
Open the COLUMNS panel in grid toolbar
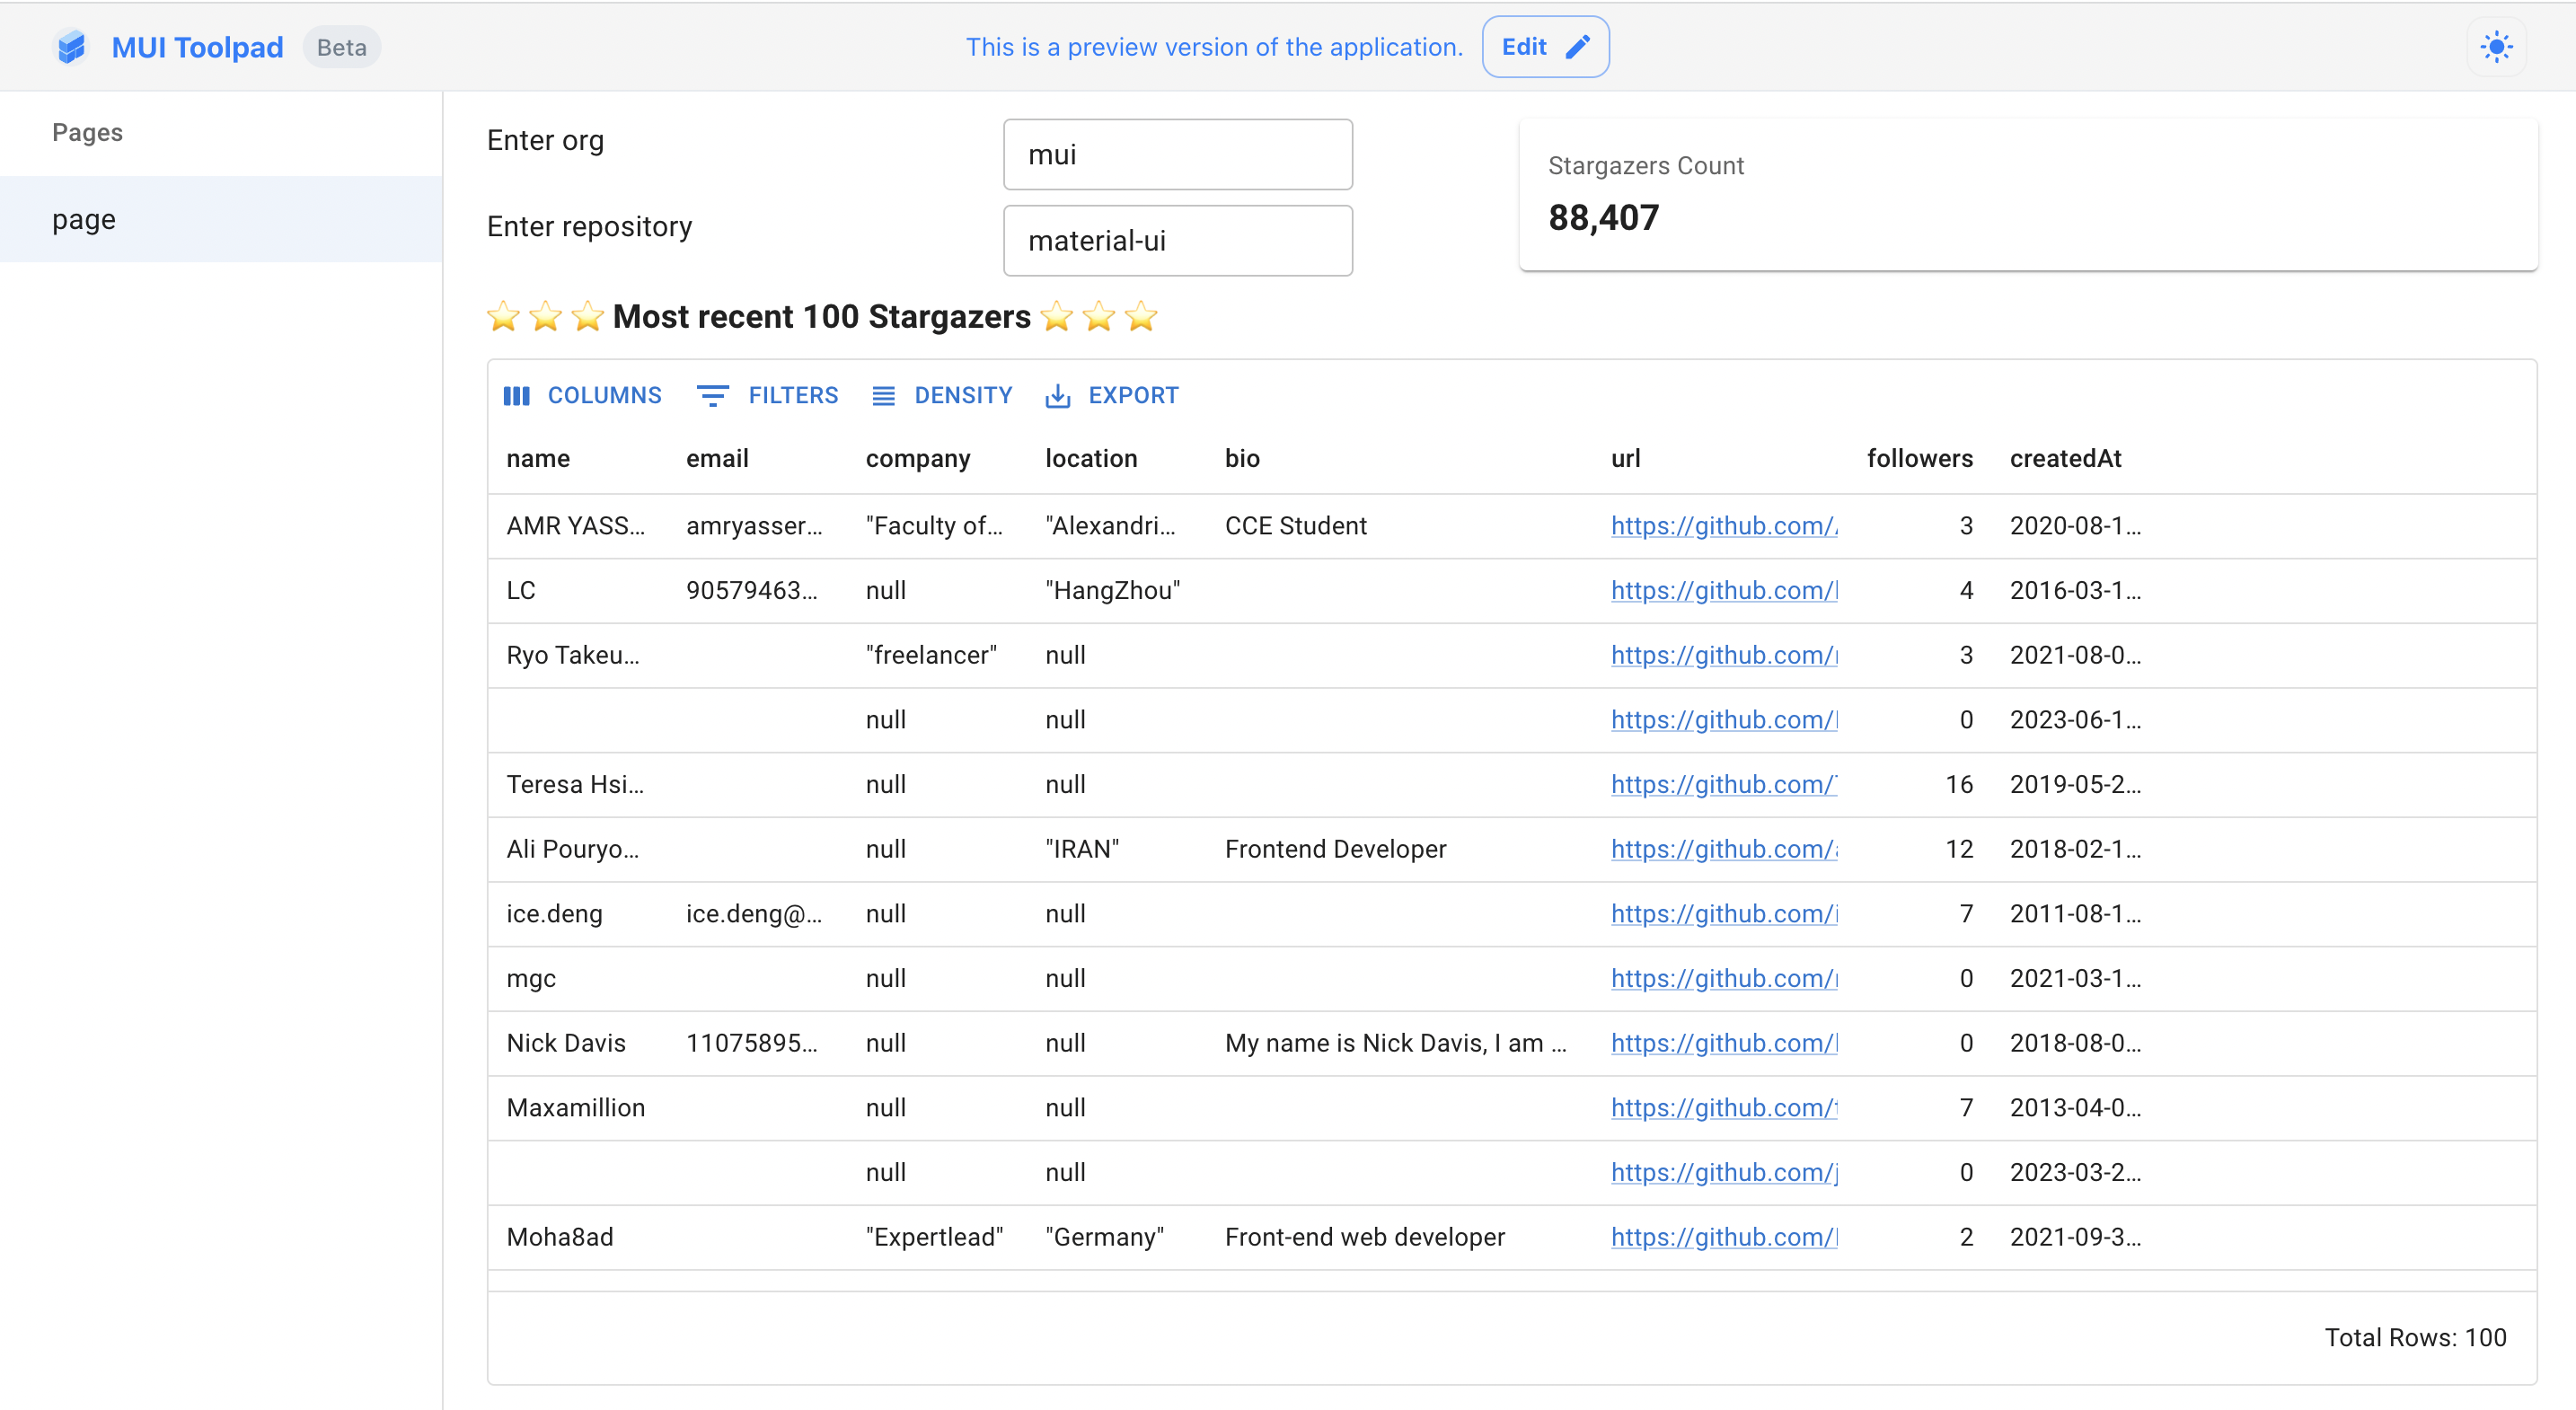point(582,396)
